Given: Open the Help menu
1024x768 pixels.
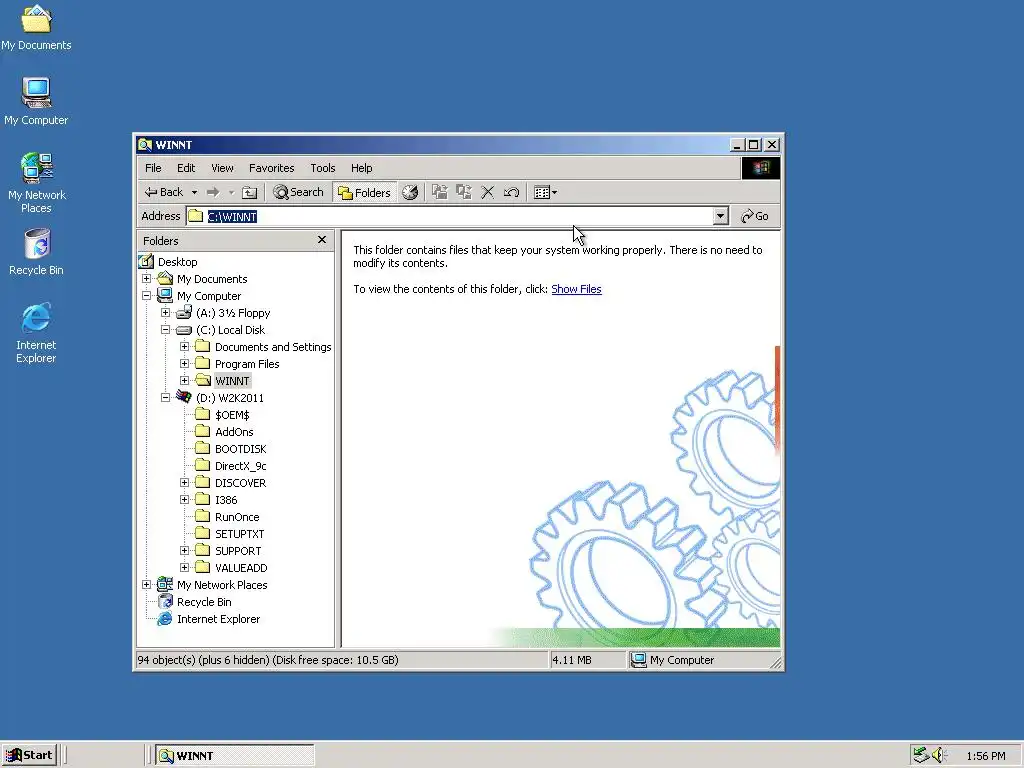Looking at the screenshot, I should tap(361, 168).
